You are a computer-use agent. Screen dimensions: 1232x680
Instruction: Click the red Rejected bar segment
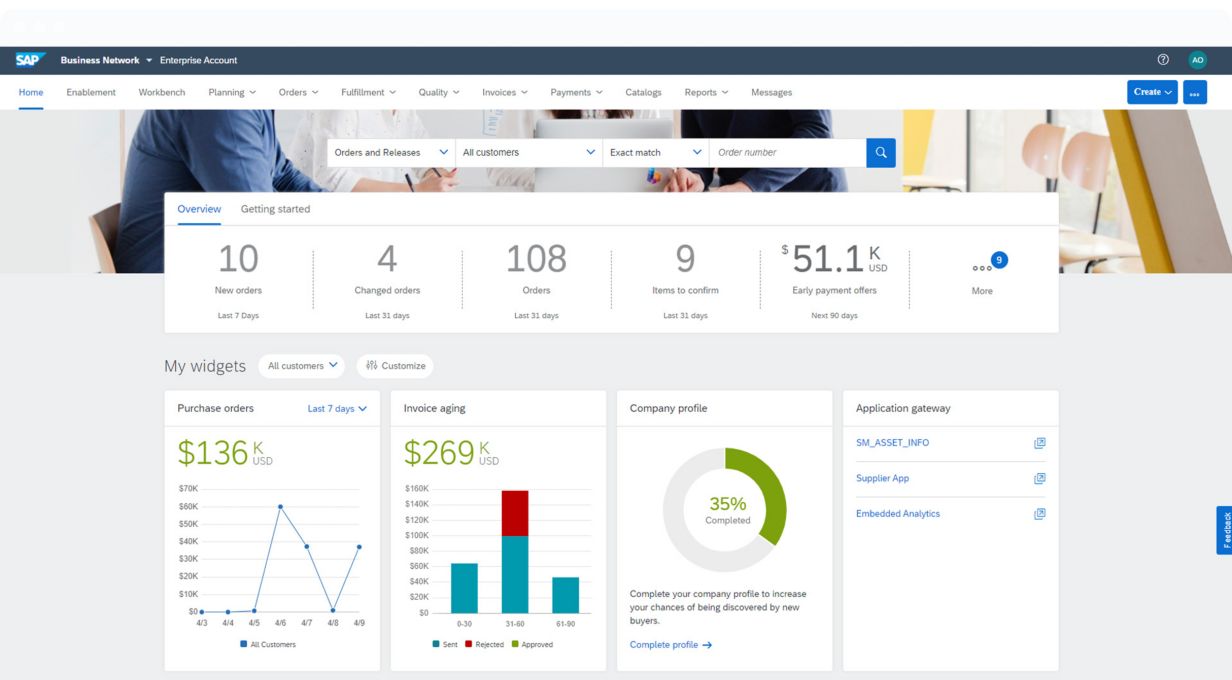point(514,513)
